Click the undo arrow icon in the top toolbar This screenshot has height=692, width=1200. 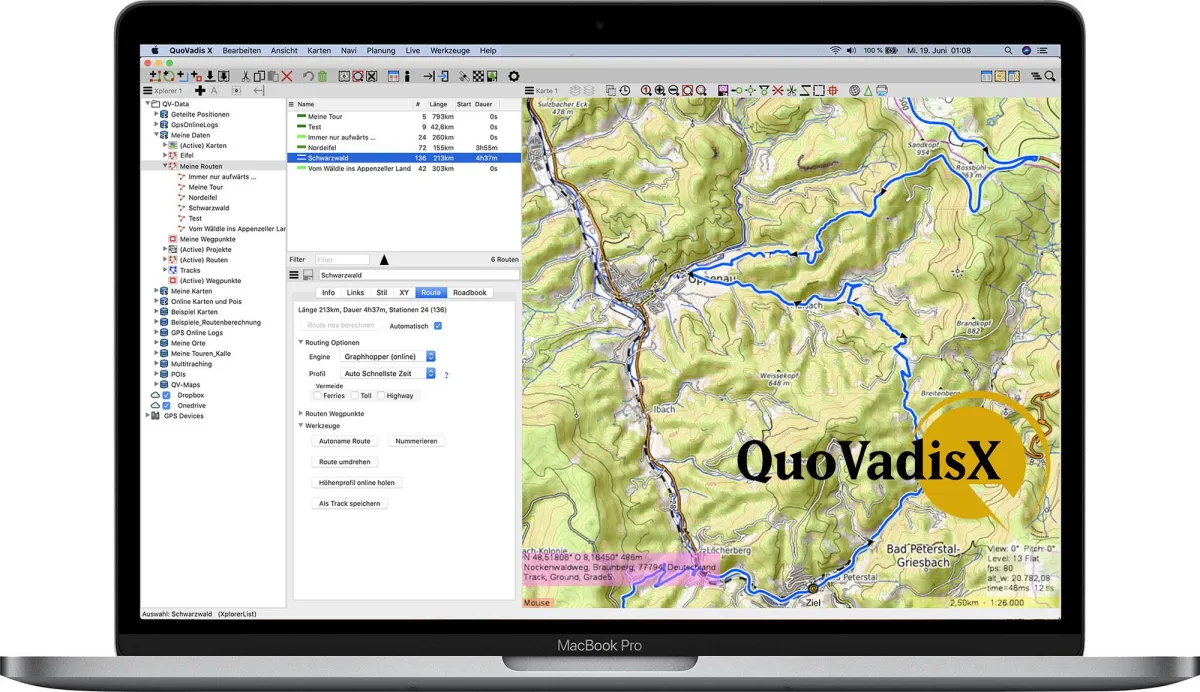[x=308, y=76]
